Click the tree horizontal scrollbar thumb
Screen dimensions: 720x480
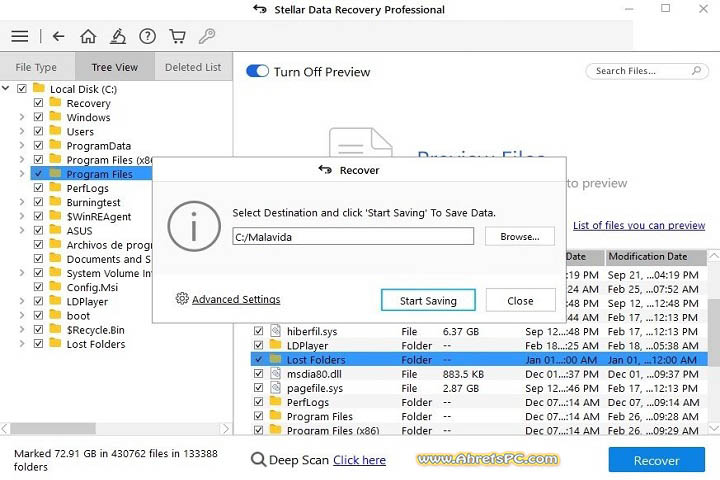(x=53, y=429)
